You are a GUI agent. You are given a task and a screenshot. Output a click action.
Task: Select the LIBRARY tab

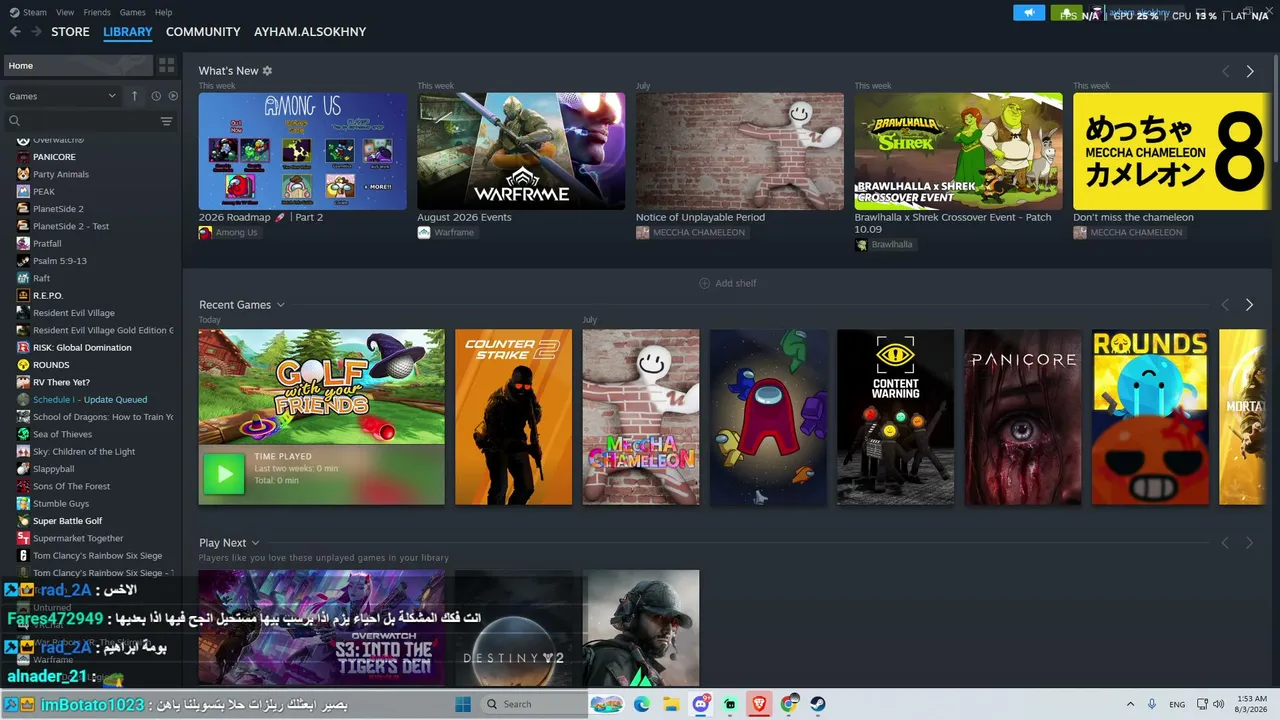coord(128,32)
